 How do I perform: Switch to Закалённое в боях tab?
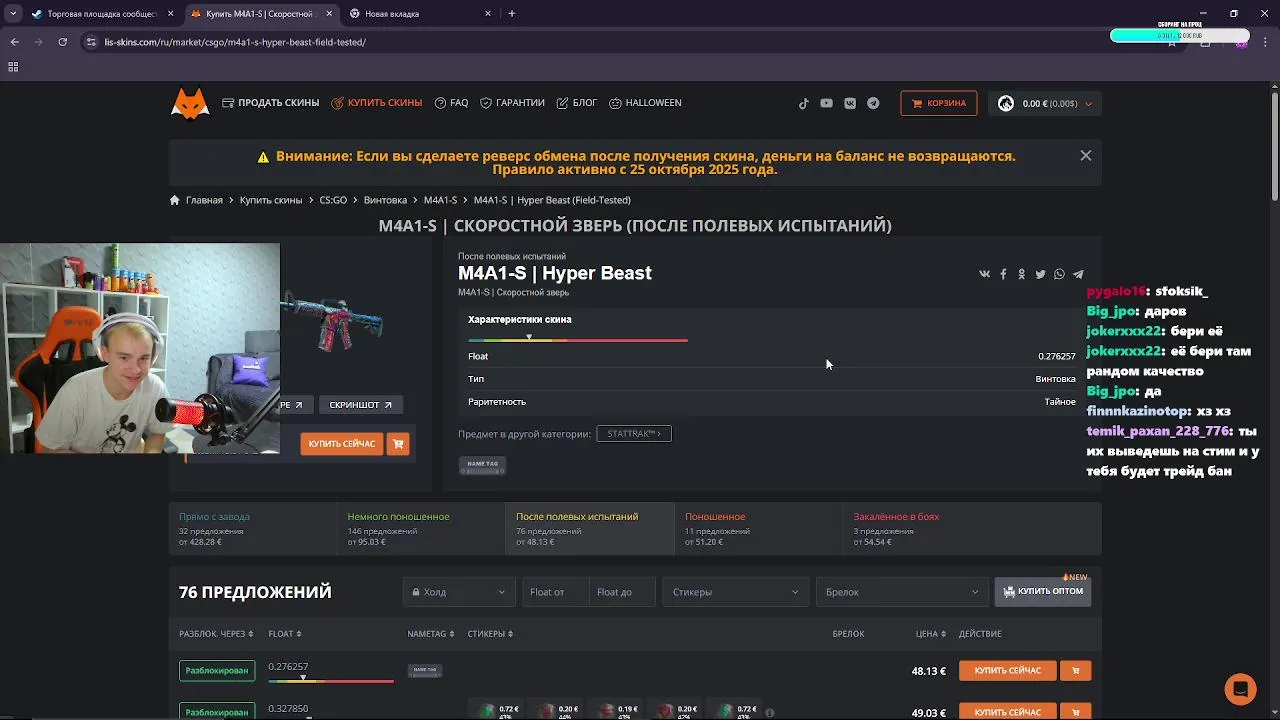pos(972,529)
